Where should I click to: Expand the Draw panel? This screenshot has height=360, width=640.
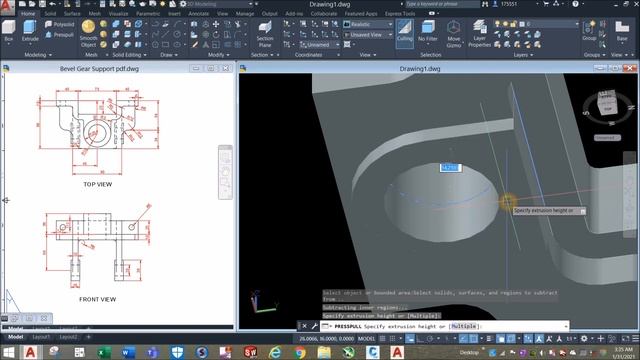click(169, 55)
